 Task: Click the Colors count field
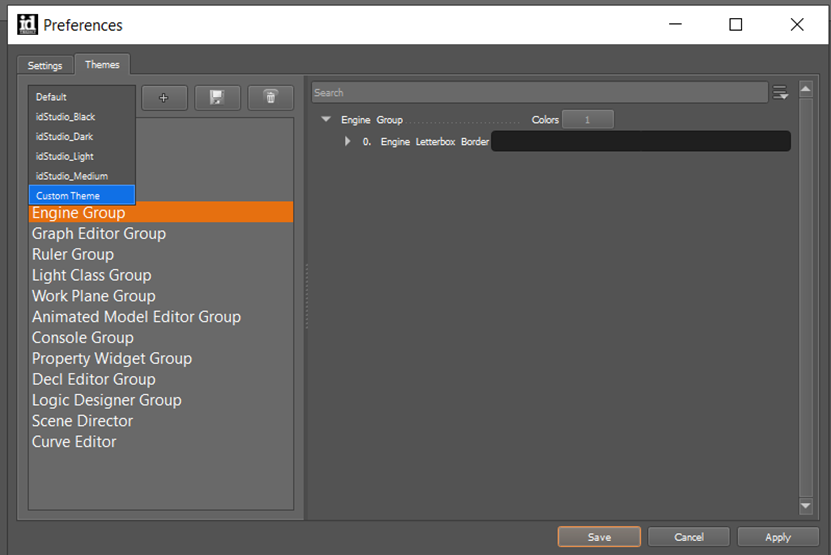click(588, 119)
